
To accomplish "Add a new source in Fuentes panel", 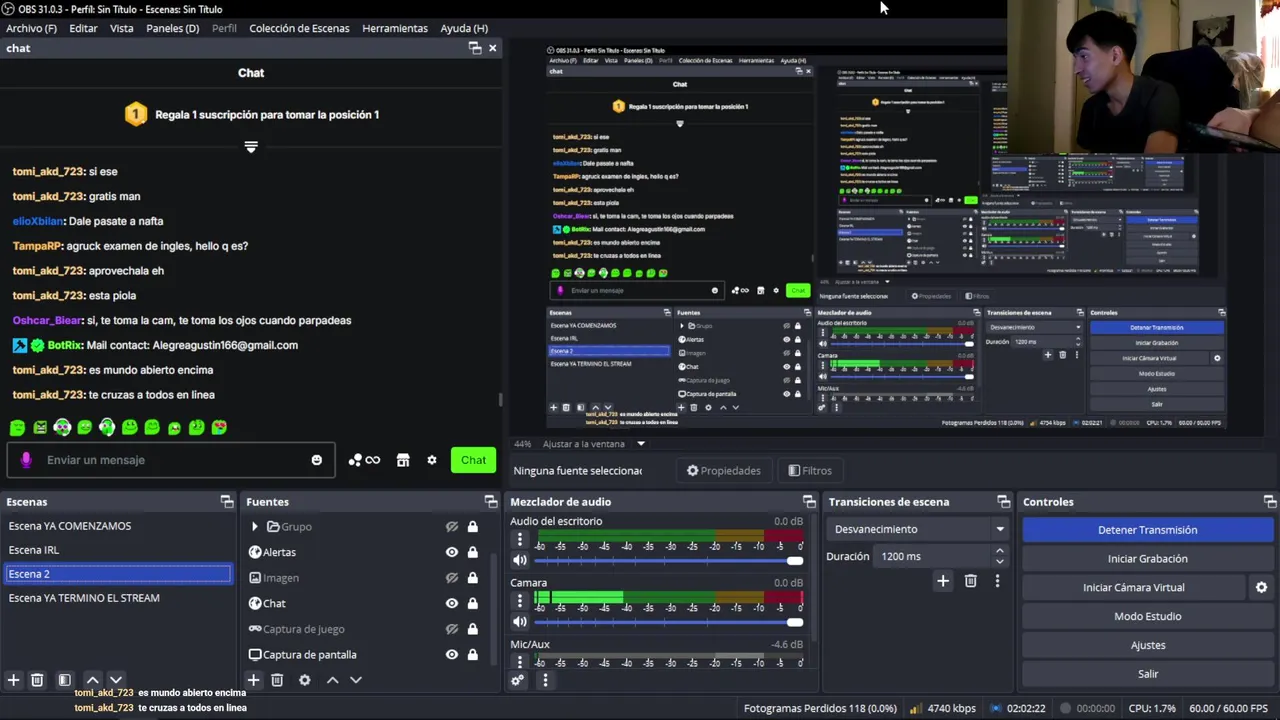I will [254, 680].
